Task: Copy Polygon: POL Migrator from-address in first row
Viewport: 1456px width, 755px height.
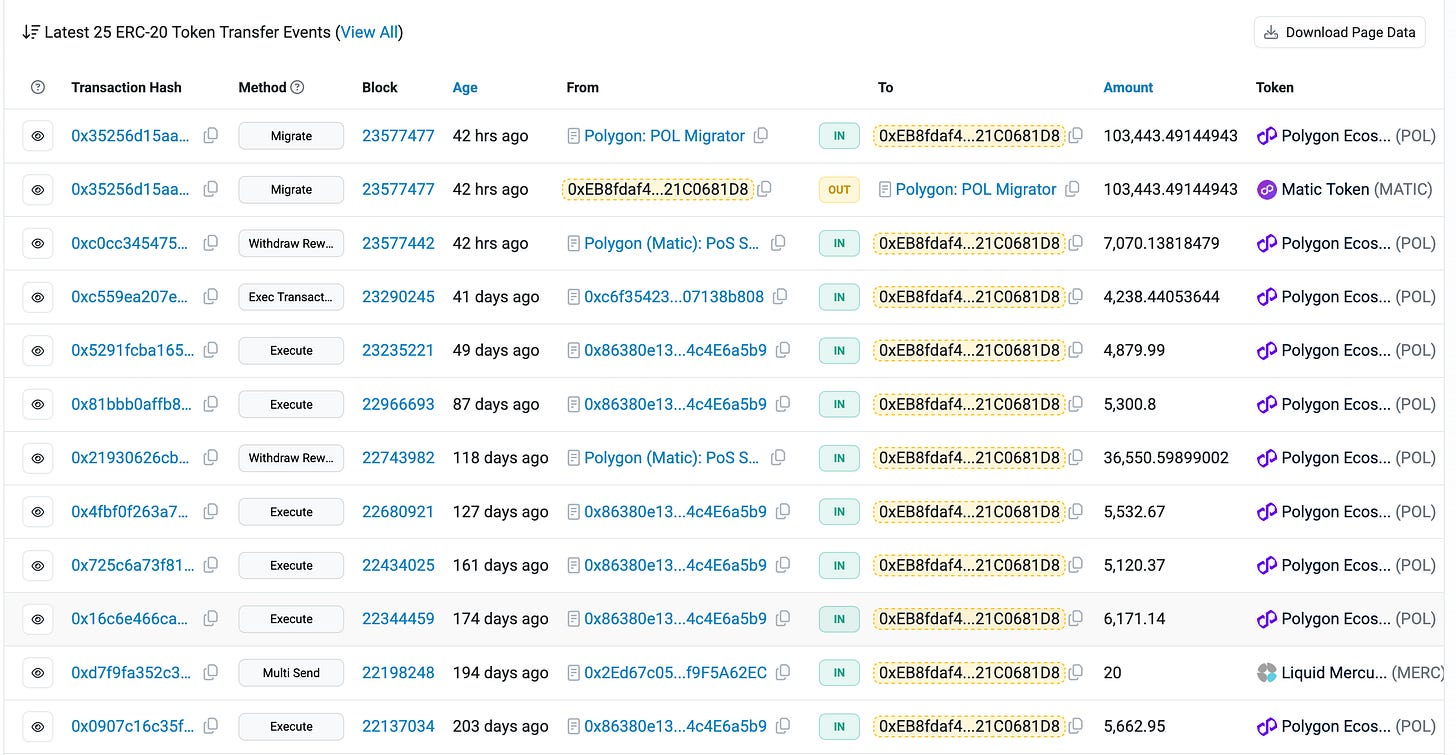Action: (x=761, y=136)
